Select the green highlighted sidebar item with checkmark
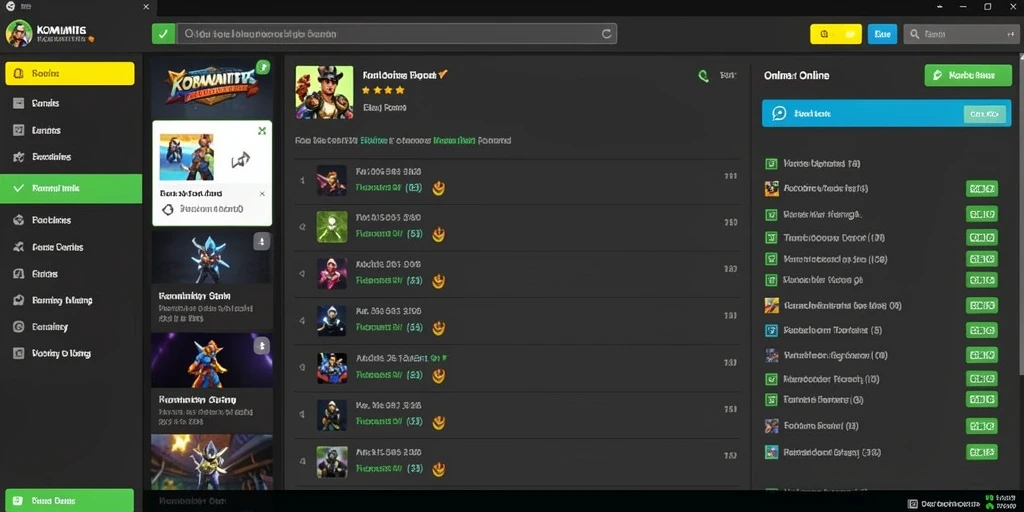The height and width of the screenshot is (512, 1024). click(x=71, y=188)
